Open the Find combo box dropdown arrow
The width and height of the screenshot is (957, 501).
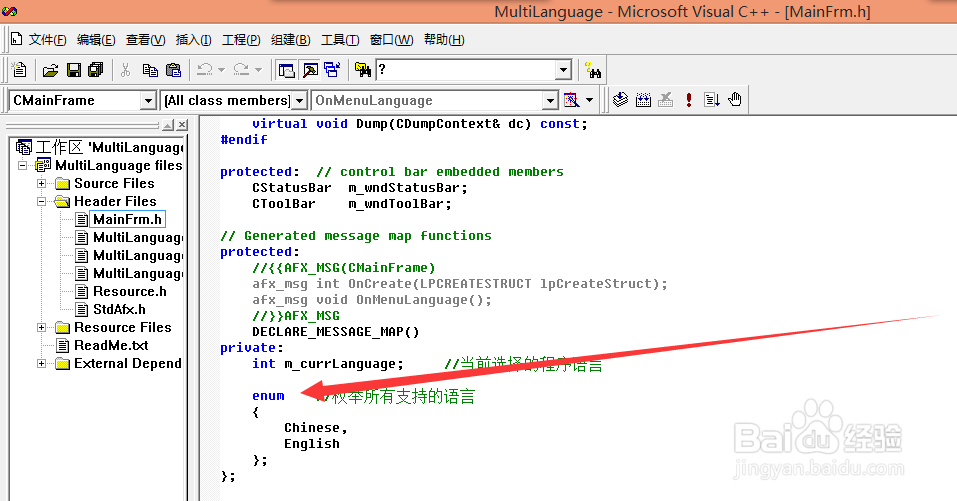click(x=563, y=70)
